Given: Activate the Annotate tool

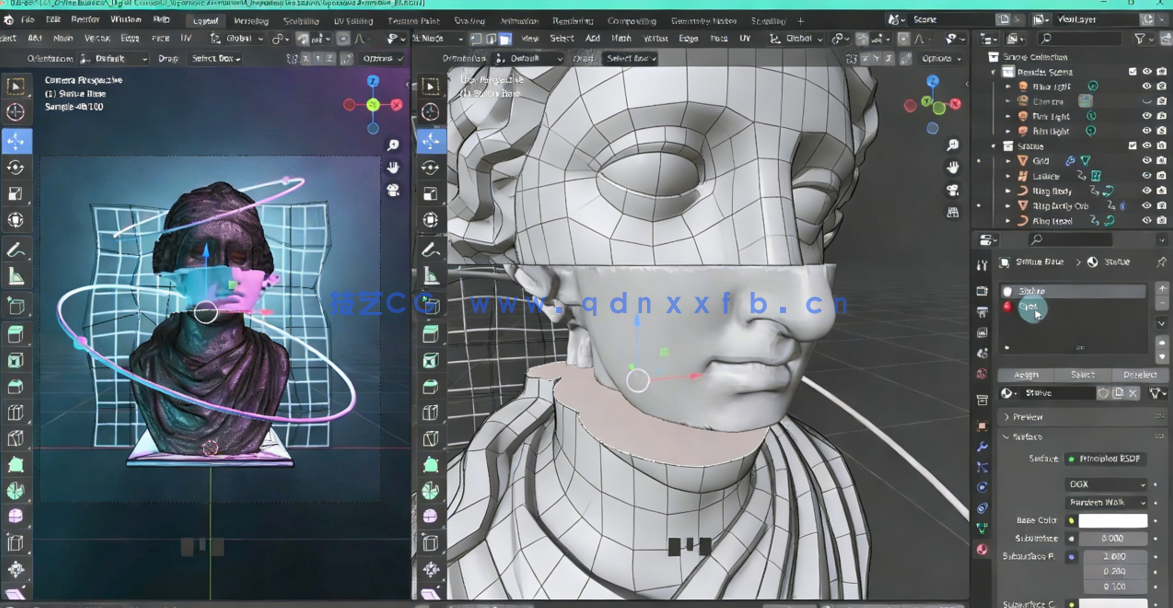Looking at the screenshot, I should [x=15, y=248].
